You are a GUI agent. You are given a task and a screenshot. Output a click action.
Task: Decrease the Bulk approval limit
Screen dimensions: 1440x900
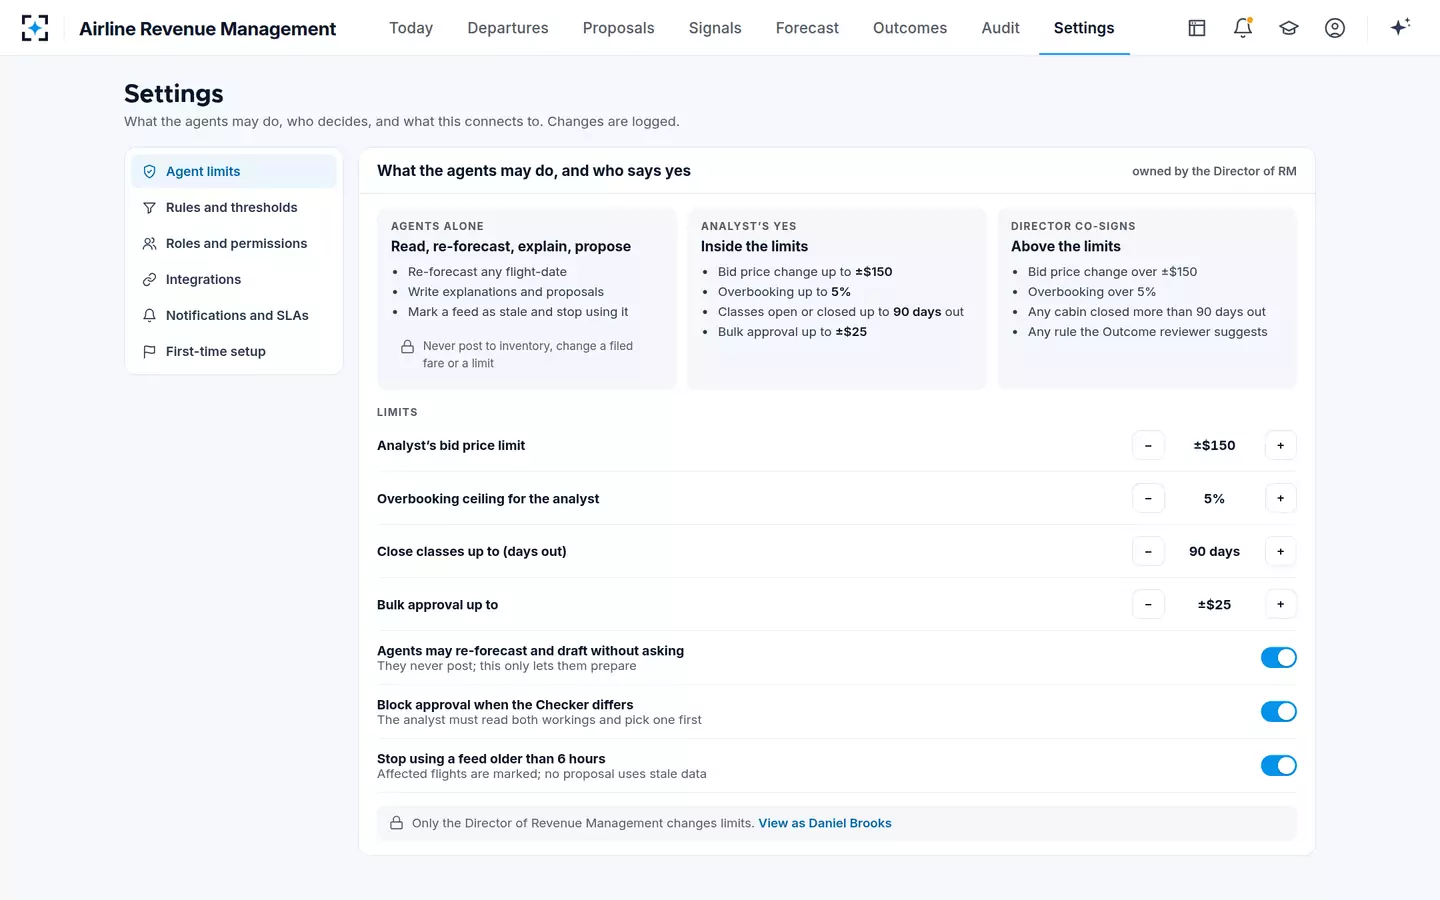click(1148, 604)
